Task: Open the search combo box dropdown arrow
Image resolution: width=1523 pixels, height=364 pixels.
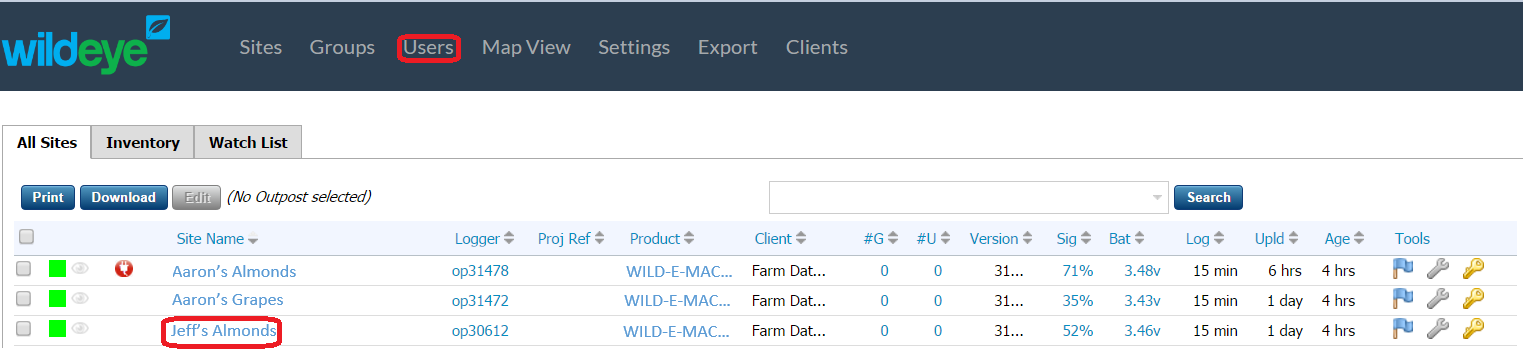Action: [1158, 197]
